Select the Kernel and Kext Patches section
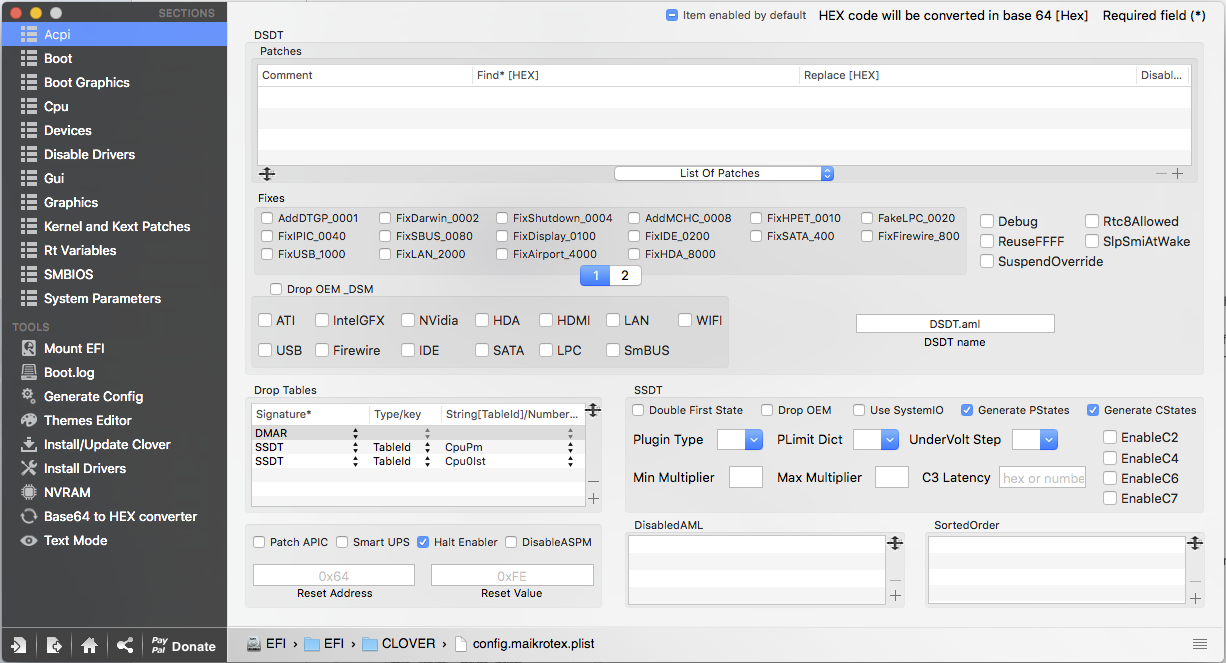The height and width of the screenshot is (663, 1226). [116, 226]
